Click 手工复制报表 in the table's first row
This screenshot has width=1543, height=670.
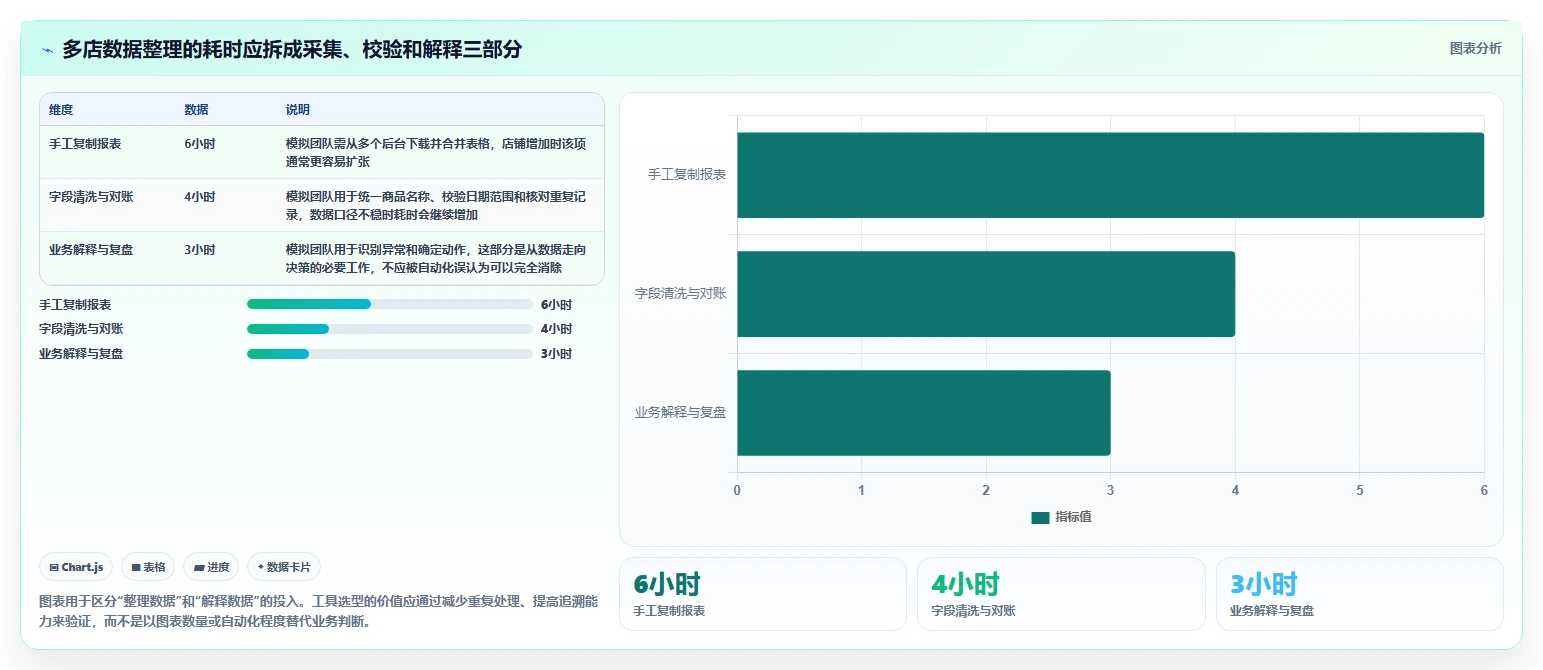[x=85, y=144]
